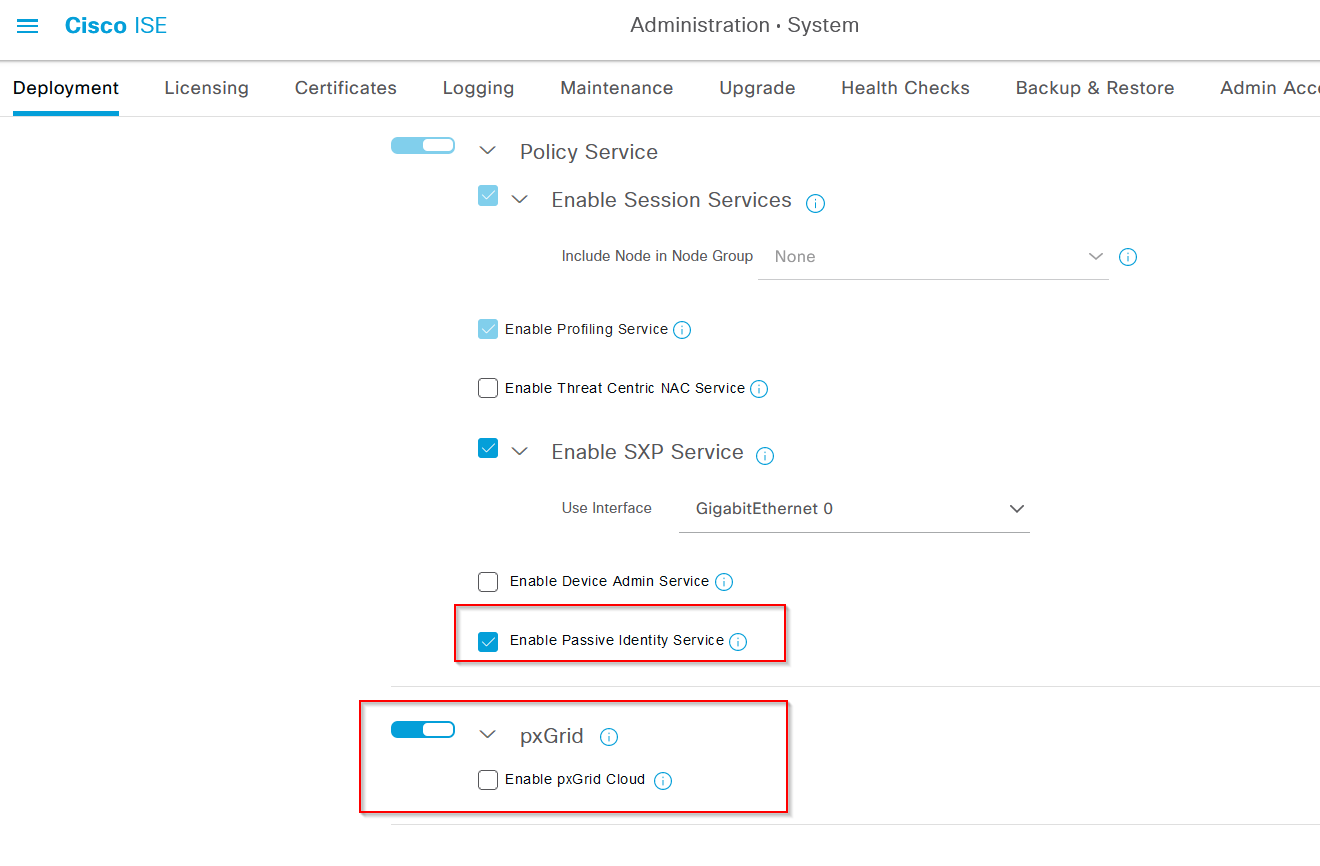Image resolution: width=1320 pixels, height=866 pixels.
Task: Show info for Threat Centric NAC Service
Action: click(759, 389)
